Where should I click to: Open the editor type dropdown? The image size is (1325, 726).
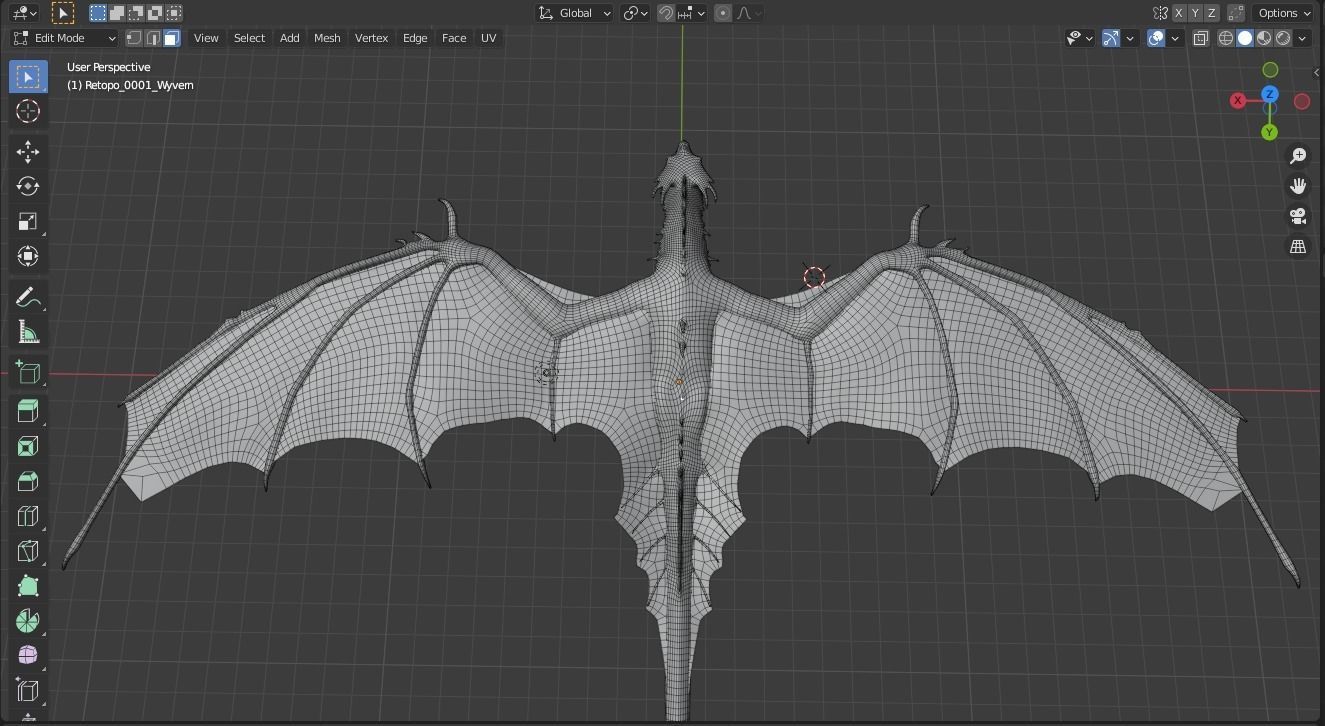point(23,13)
